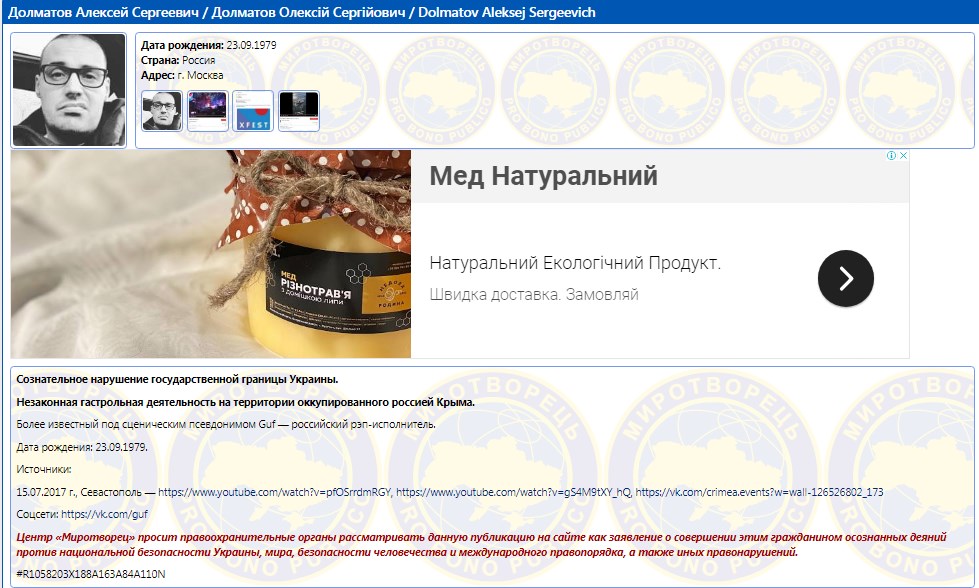The width and height of the screenshot is (979, 588).
Task: Click the AdChoices info icon on the ad
Action: click(890, 156)
